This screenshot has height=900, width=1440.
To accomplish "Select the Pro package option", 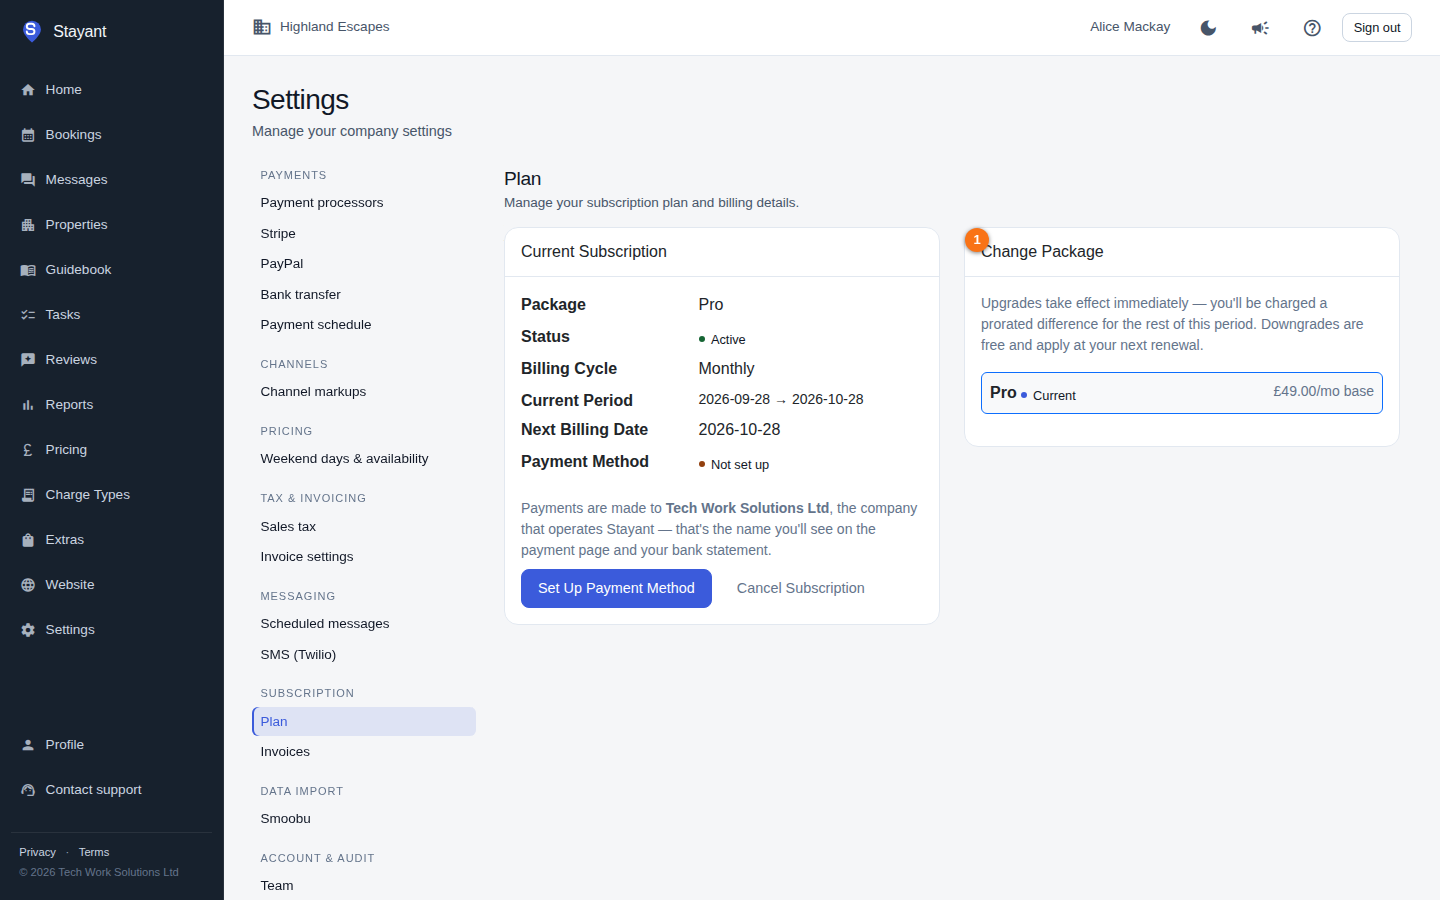I will 1182,393.
